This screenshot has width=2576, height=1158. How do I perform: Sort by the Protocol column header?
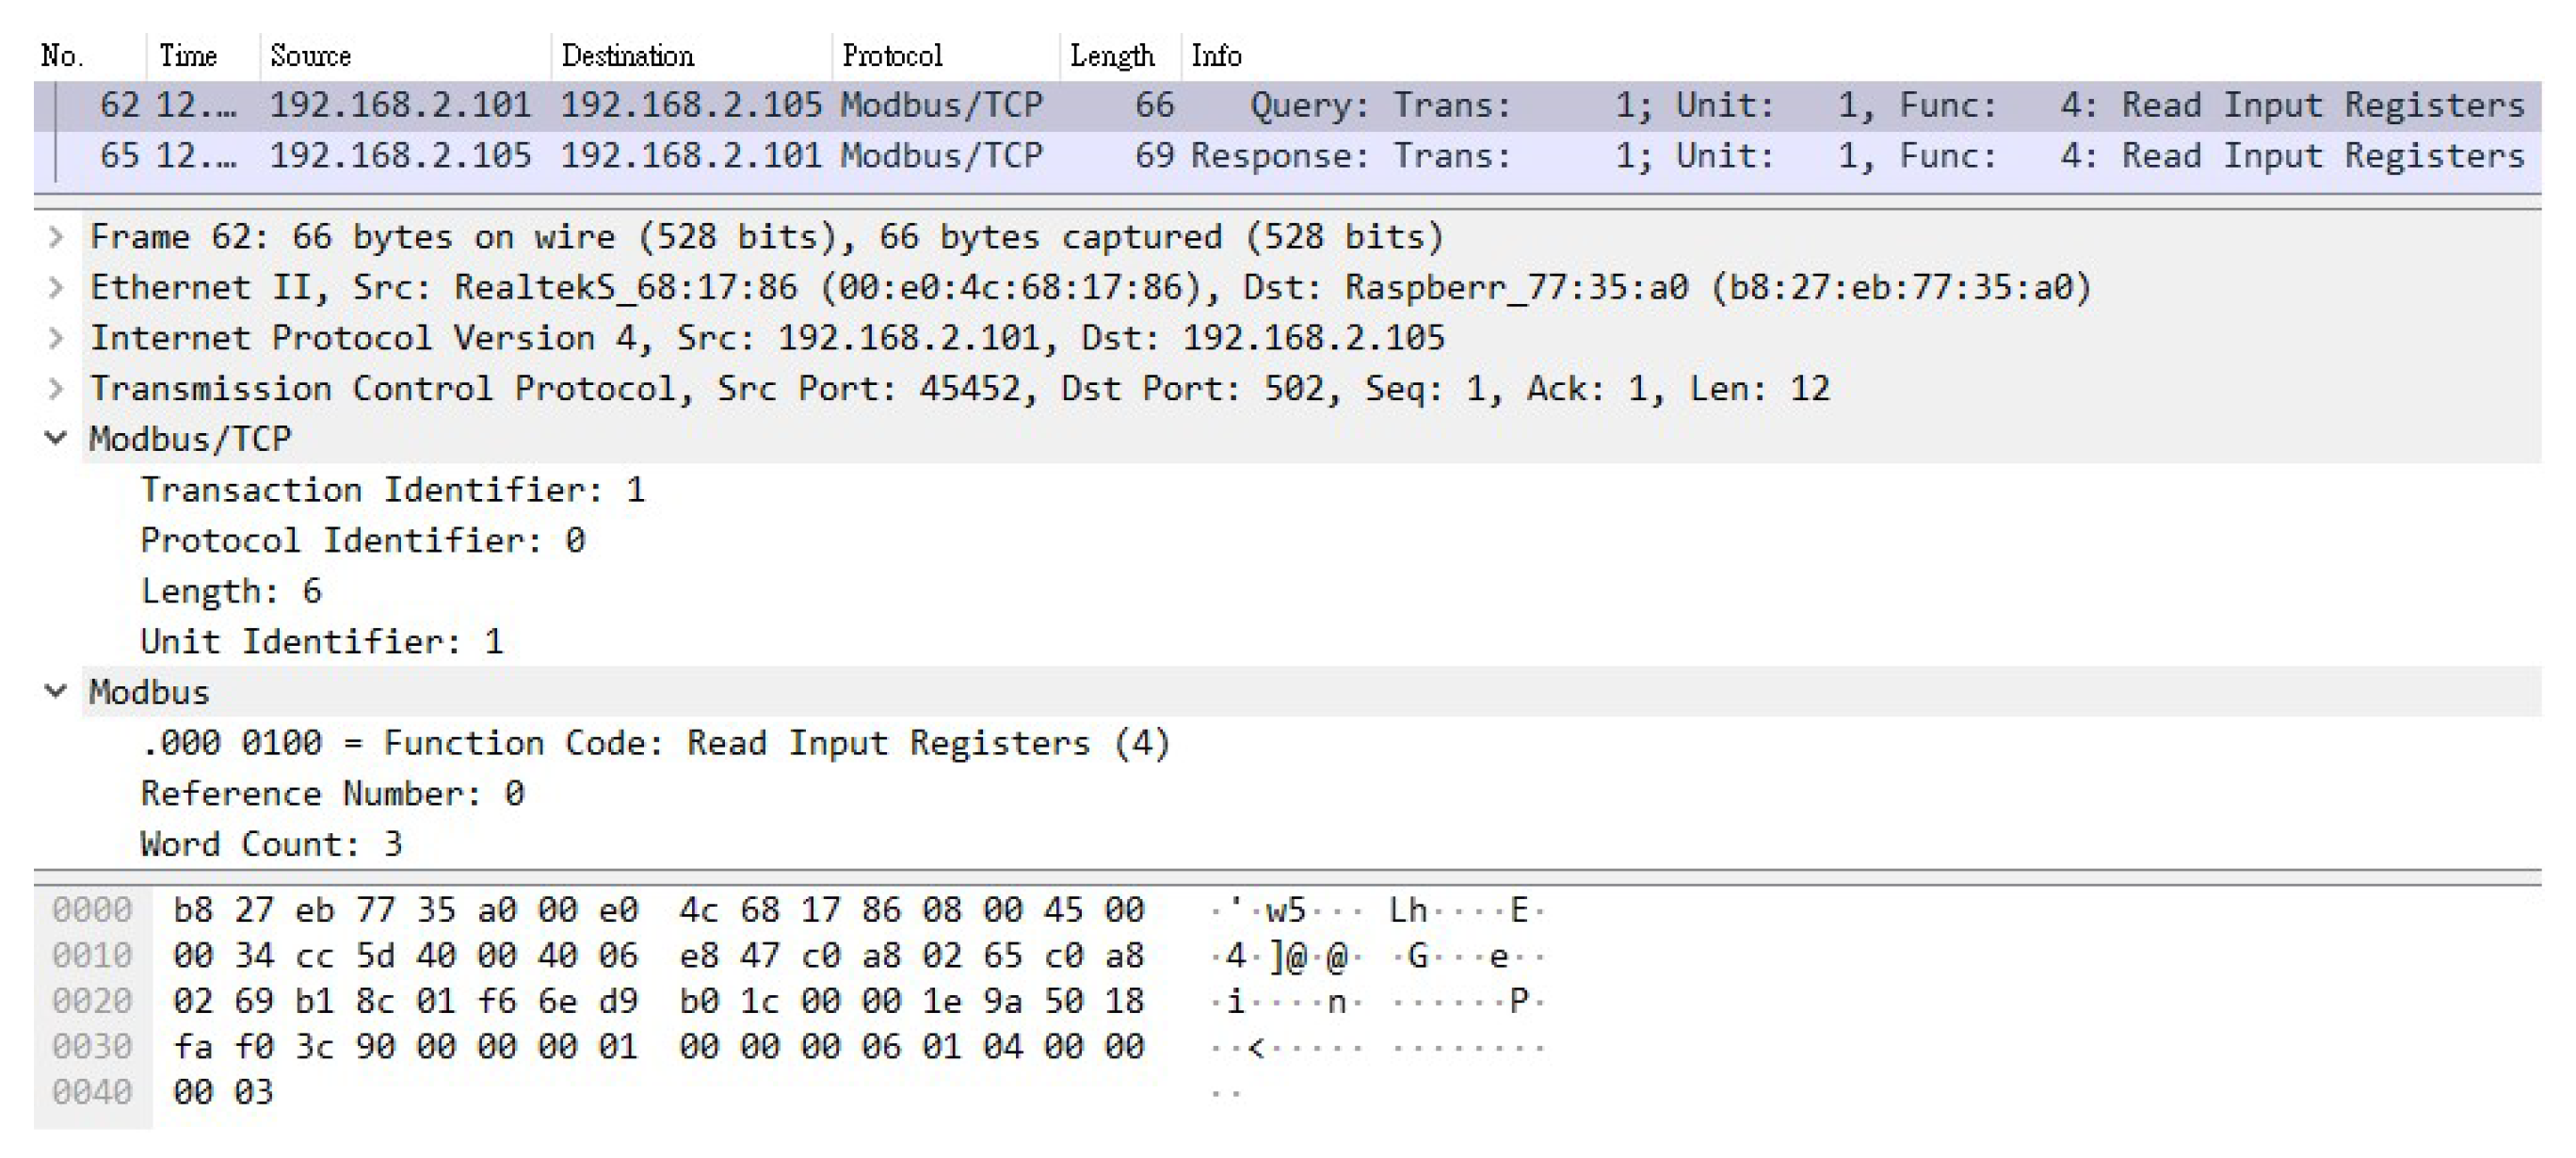click(892, 56)
